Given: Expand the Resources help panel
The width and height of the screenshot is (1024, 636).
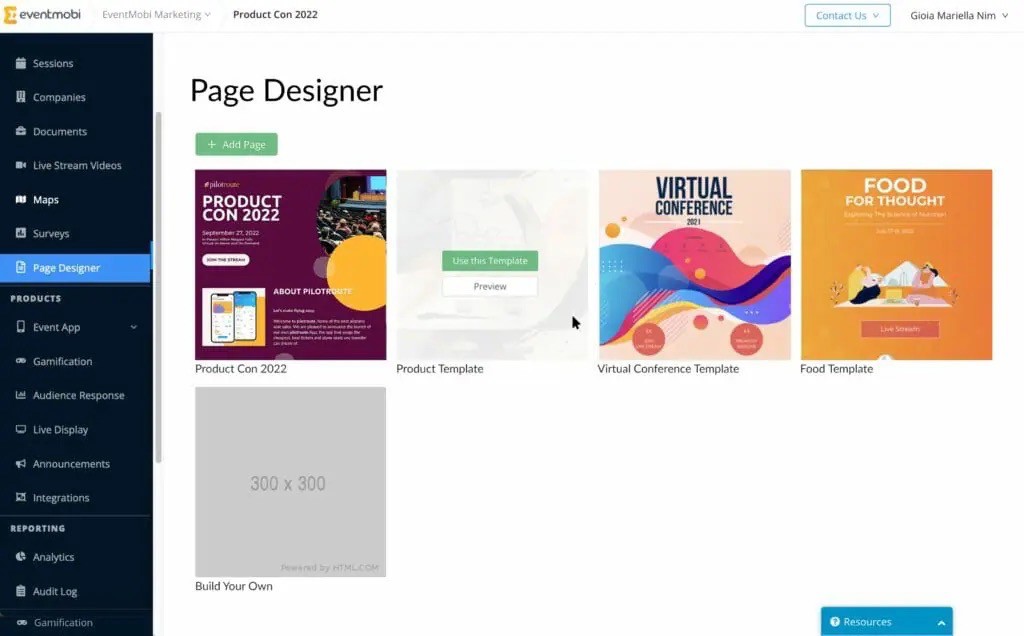Looking at the screenshot, I should pos(886,622).
